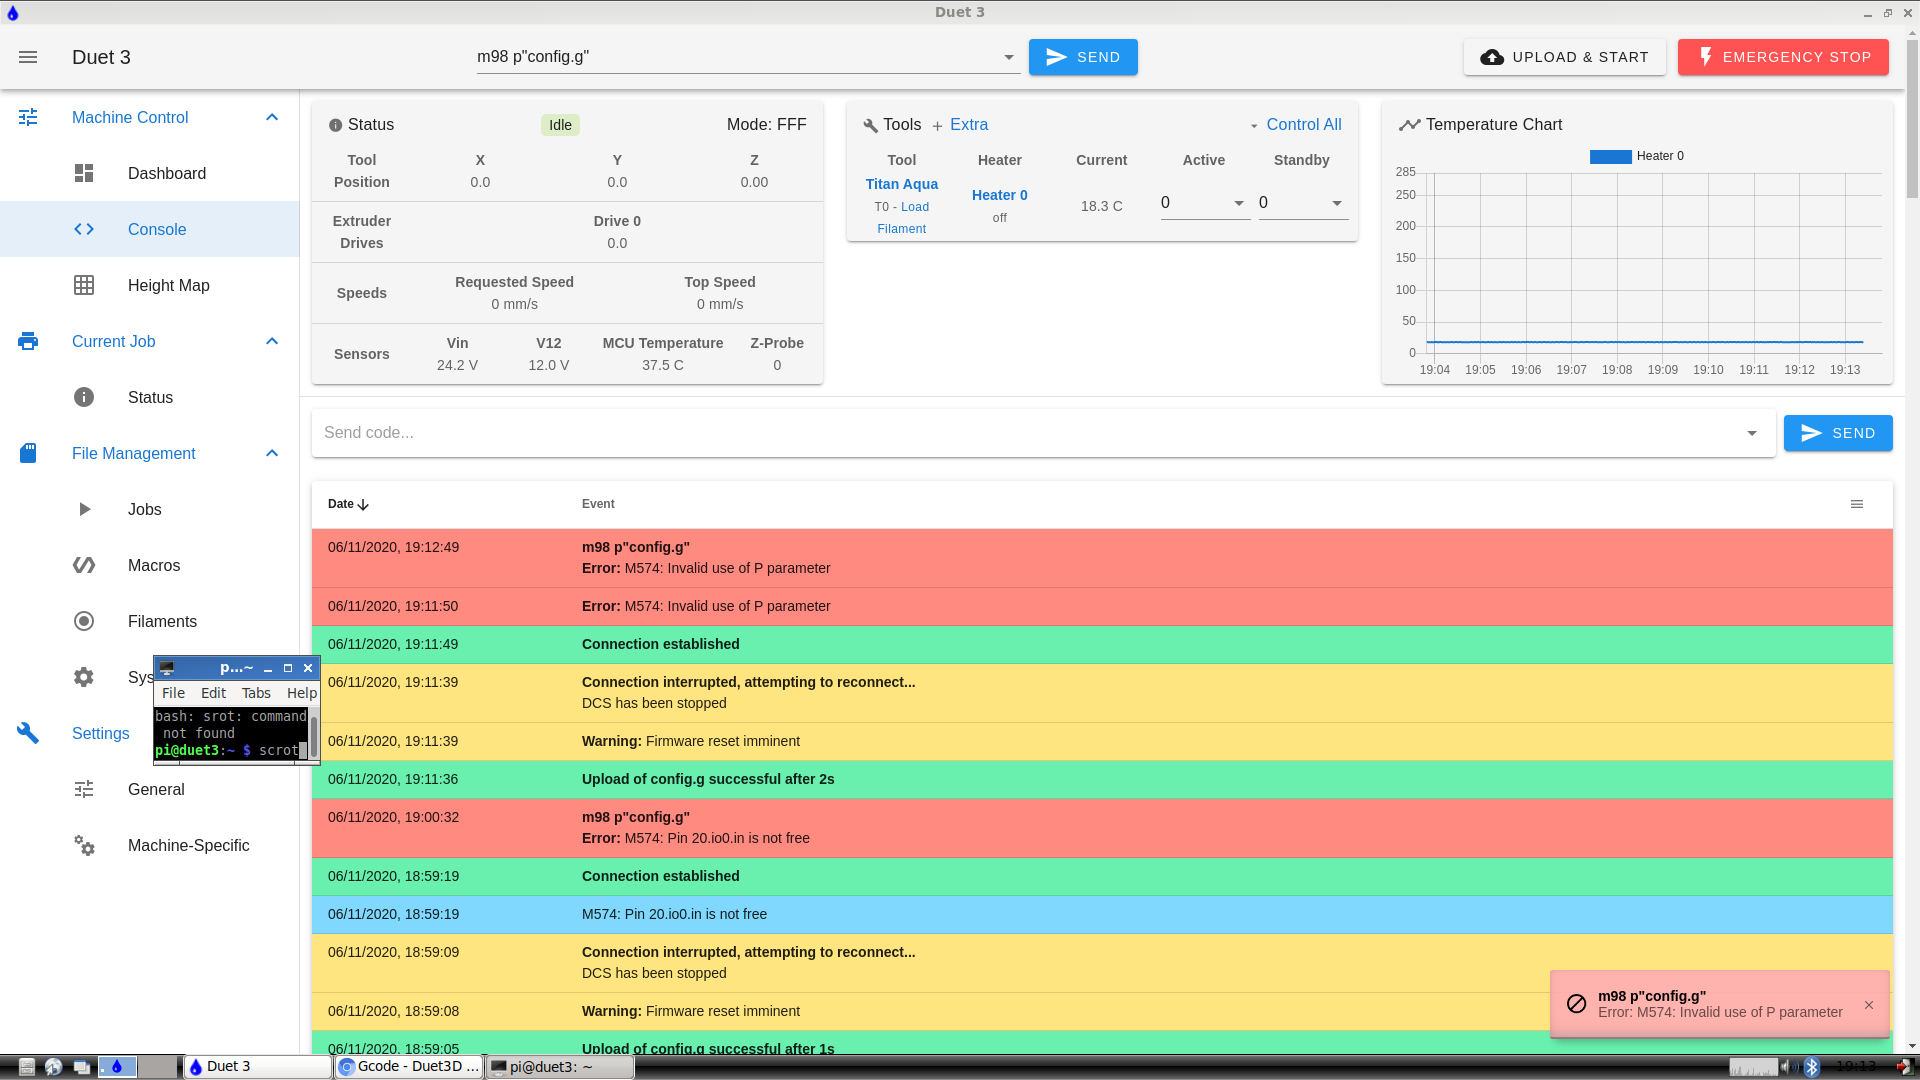Click the Settings wrench icon
The image size is (1920, 1080).
pos(28,733)
